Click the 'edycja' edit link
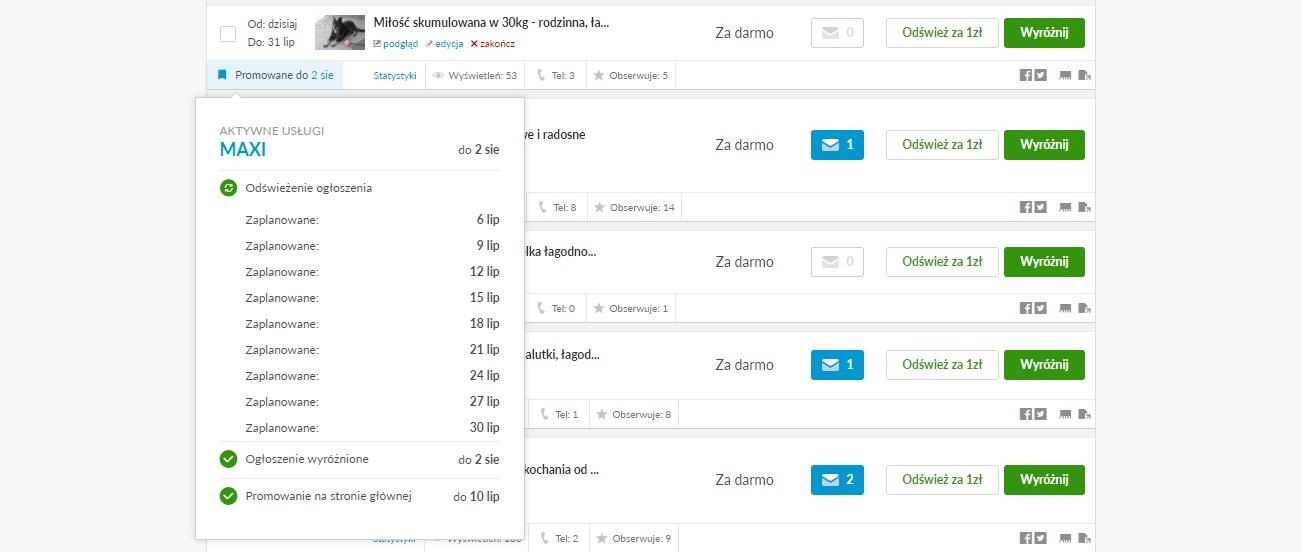This screenshot has width=1301, height=552. pos(444,44)
